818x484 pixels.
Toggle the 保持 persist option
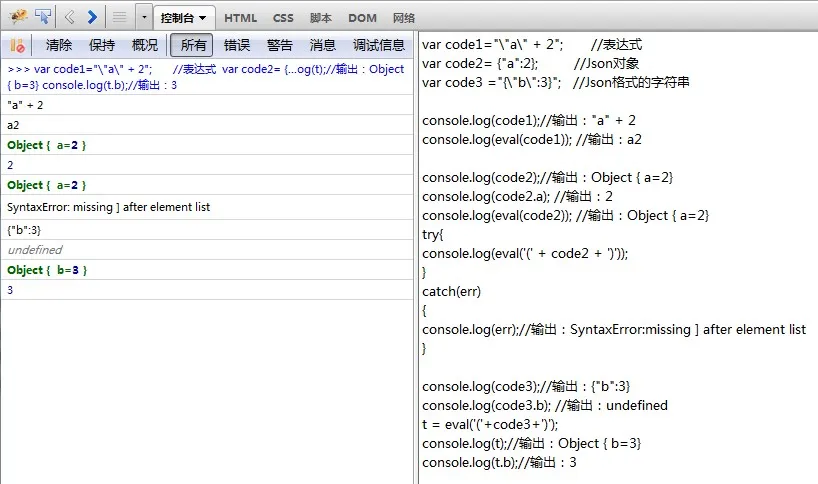(x=102, y=45)
